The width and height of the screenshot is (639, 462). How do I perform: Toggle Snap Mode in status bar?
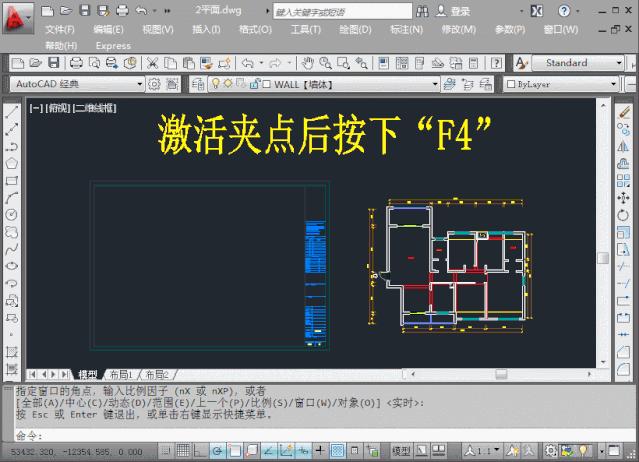click(166, 451)
